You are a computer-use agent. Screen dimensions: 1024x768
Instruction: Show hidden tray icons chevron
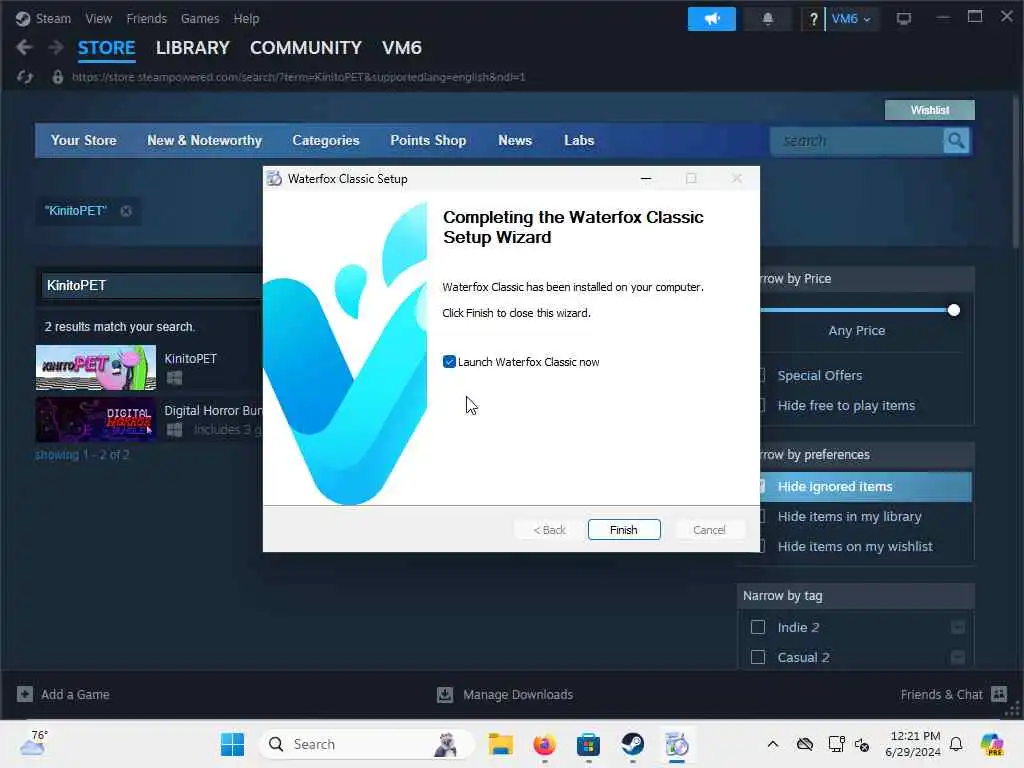click(x=773, y=744)
